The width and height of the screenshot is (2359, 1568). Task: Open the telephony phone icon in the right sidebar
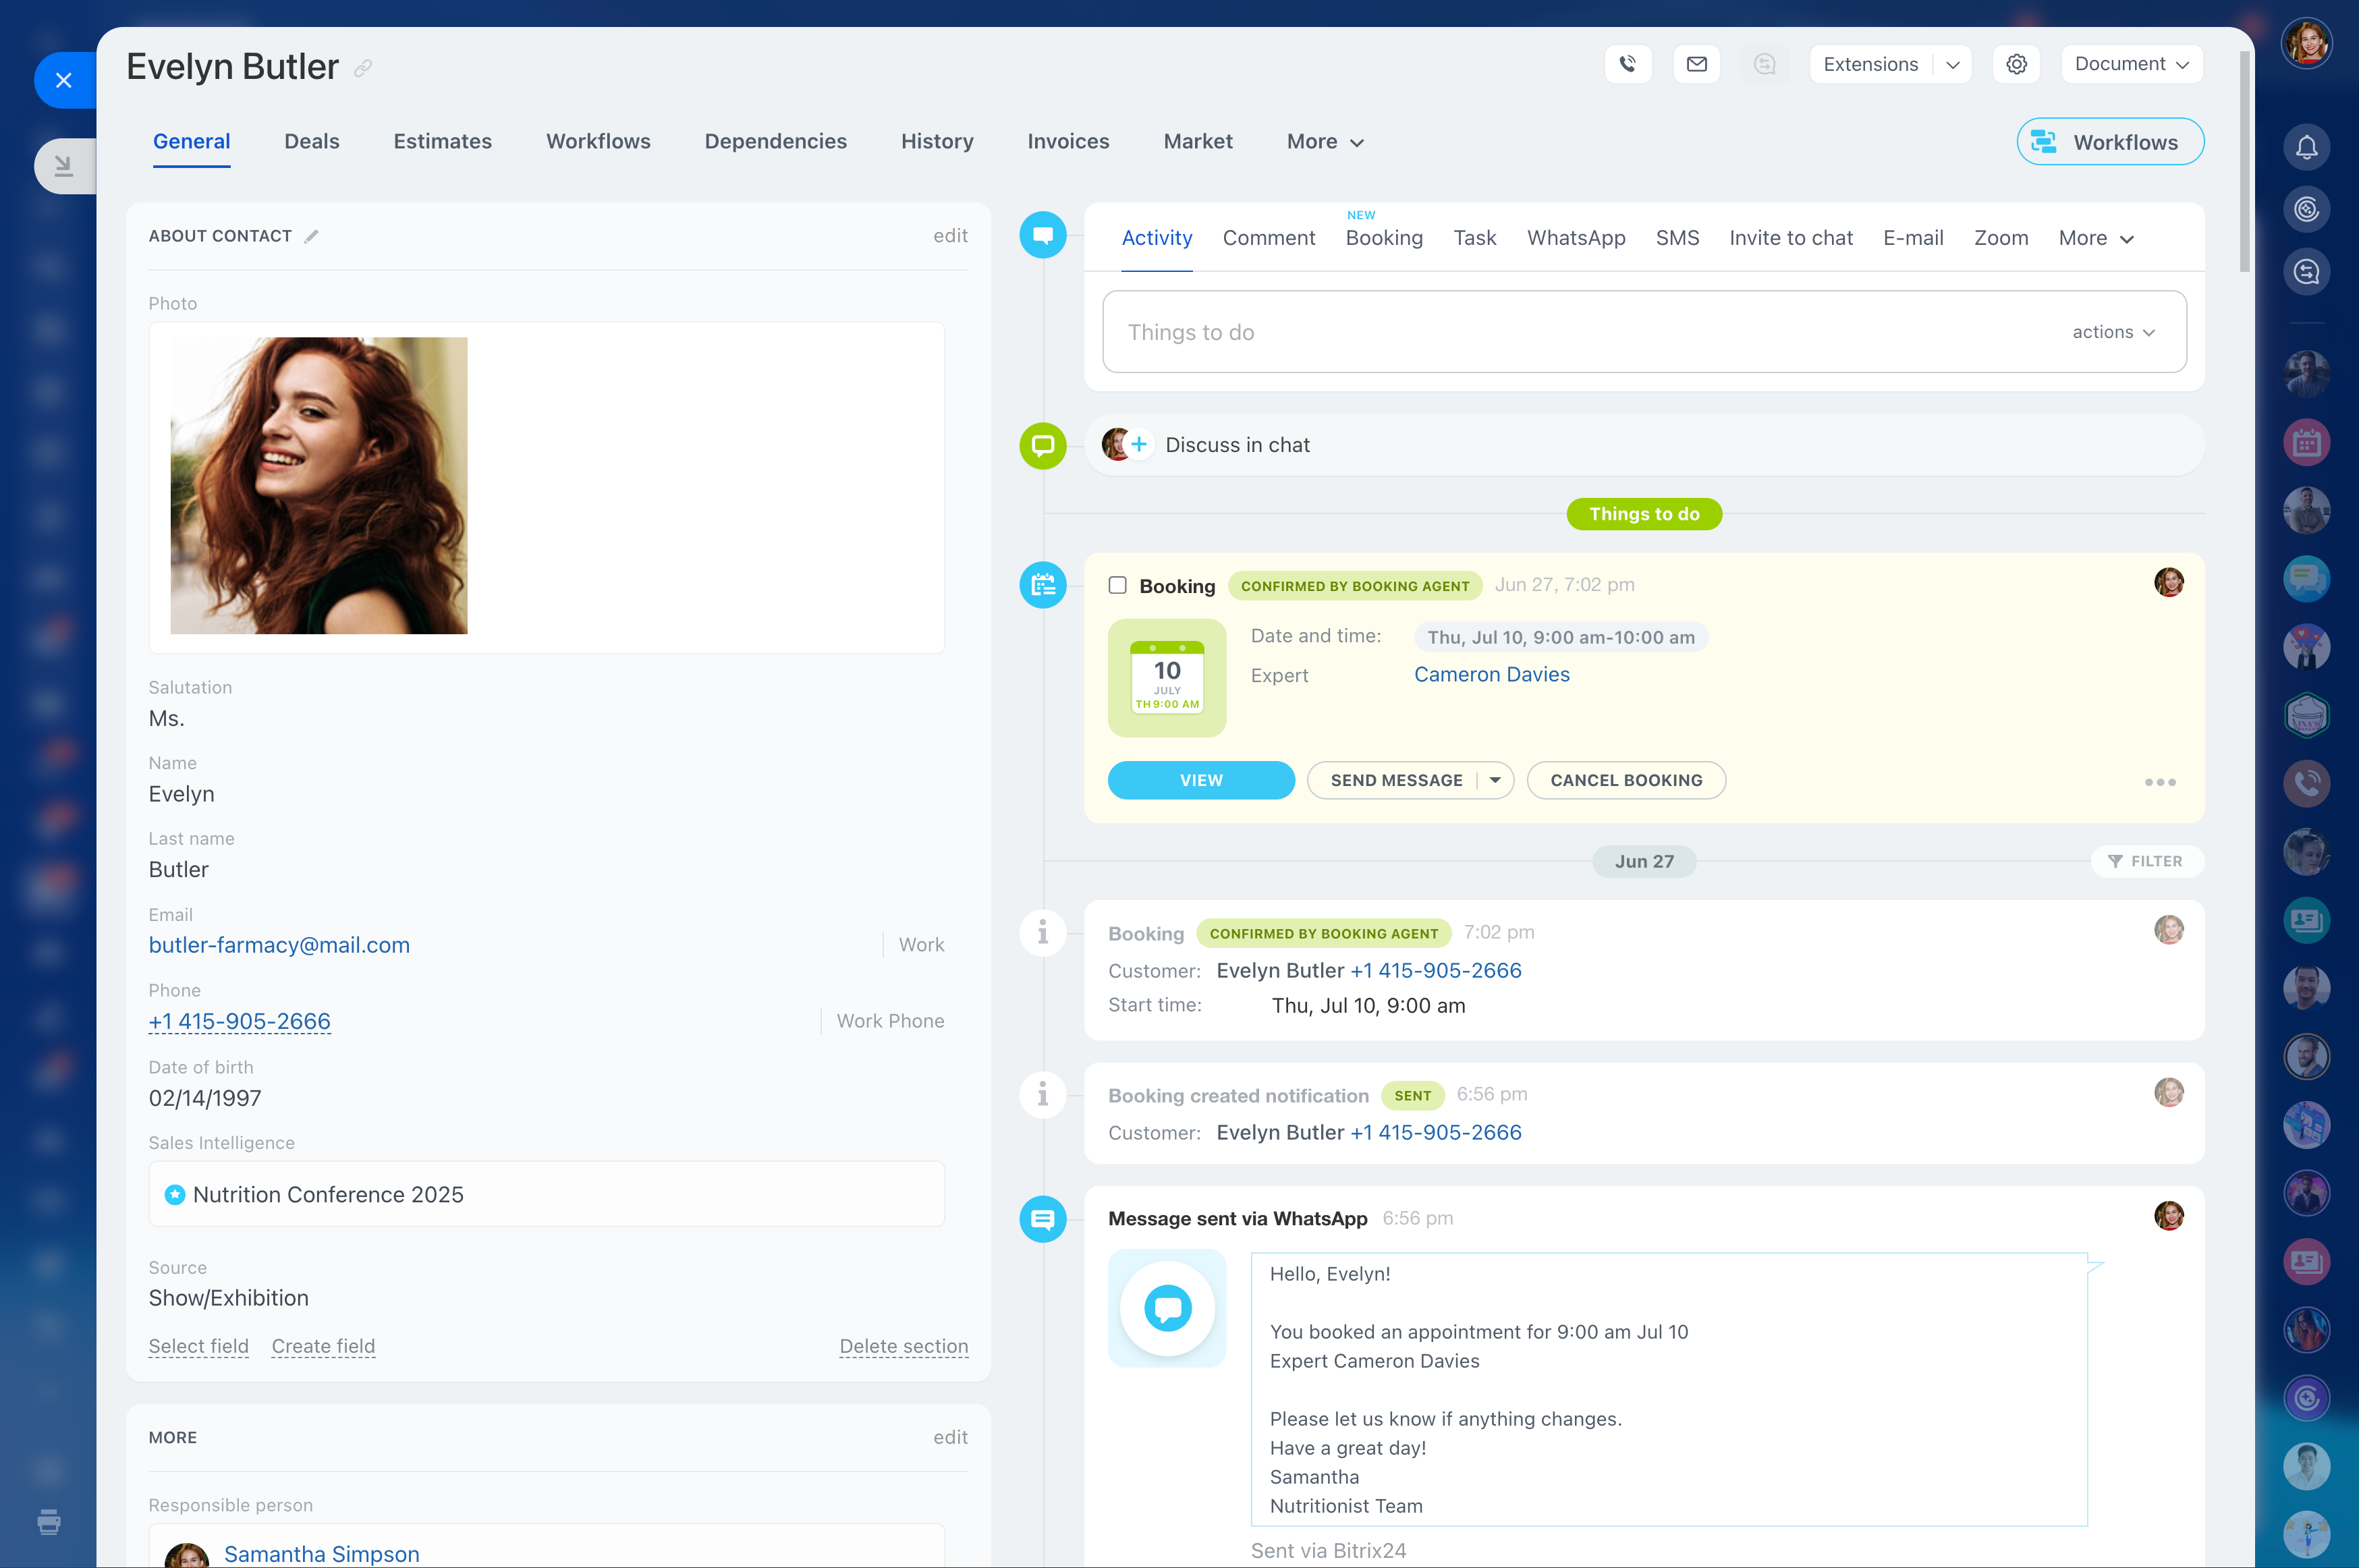[2307, 783]
